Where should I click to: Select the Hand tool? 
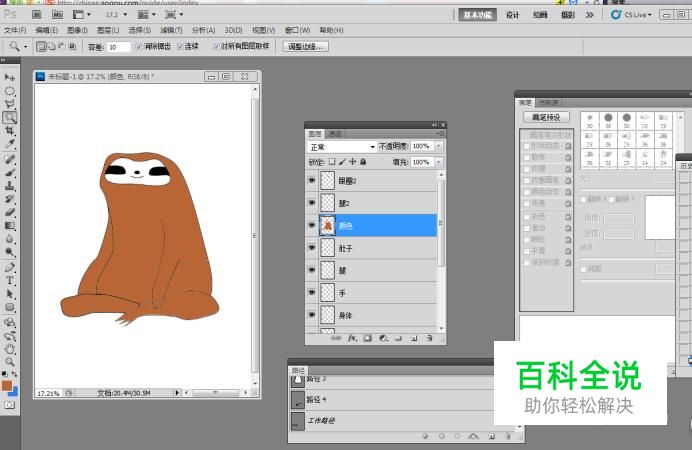coord(10,349)
